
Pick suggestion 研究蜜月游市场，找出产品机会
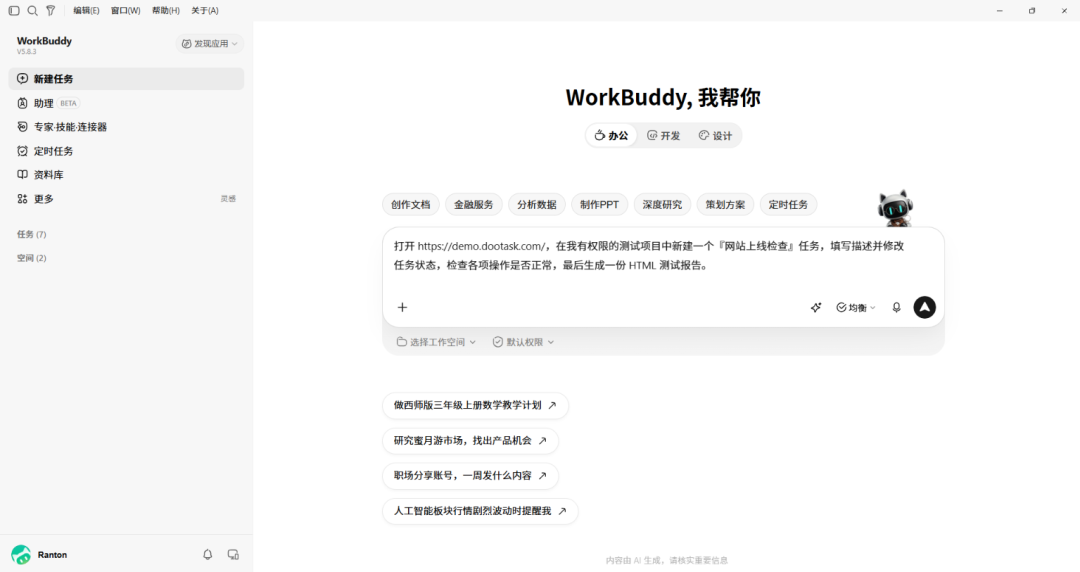(x=470, y=440)
